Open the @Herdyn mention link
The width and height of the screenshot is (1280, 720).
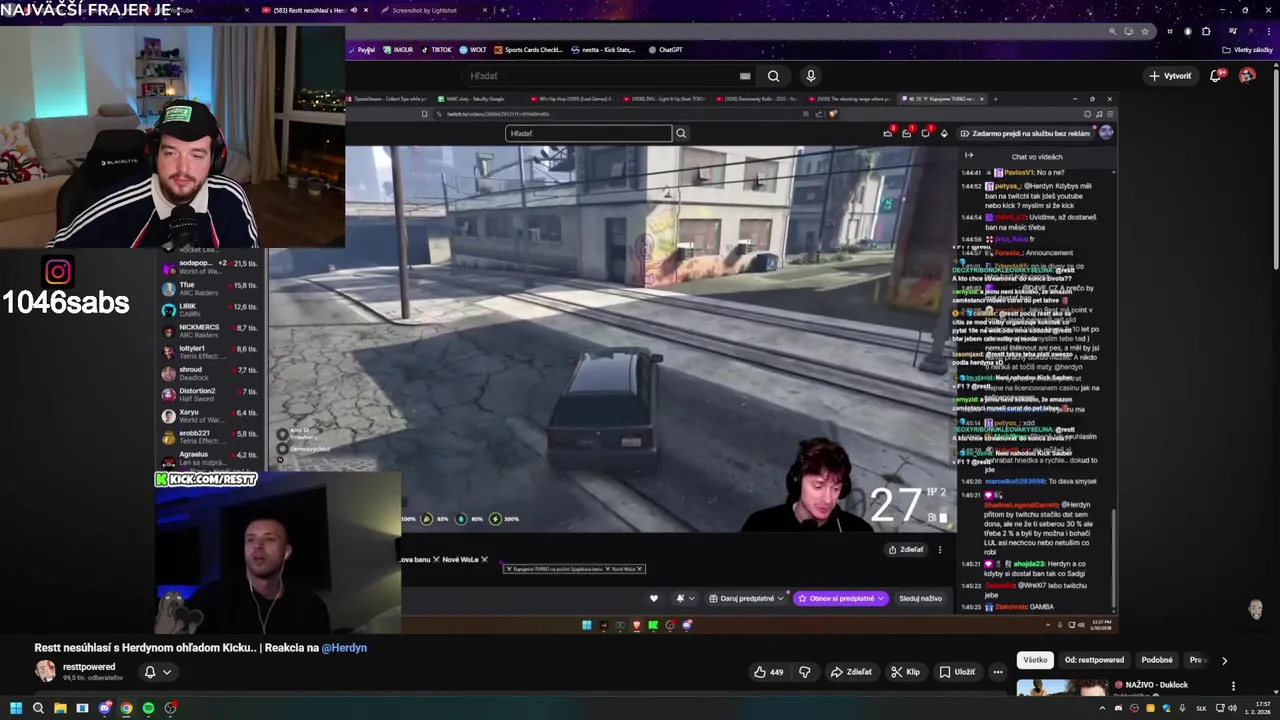pos(344,648)
